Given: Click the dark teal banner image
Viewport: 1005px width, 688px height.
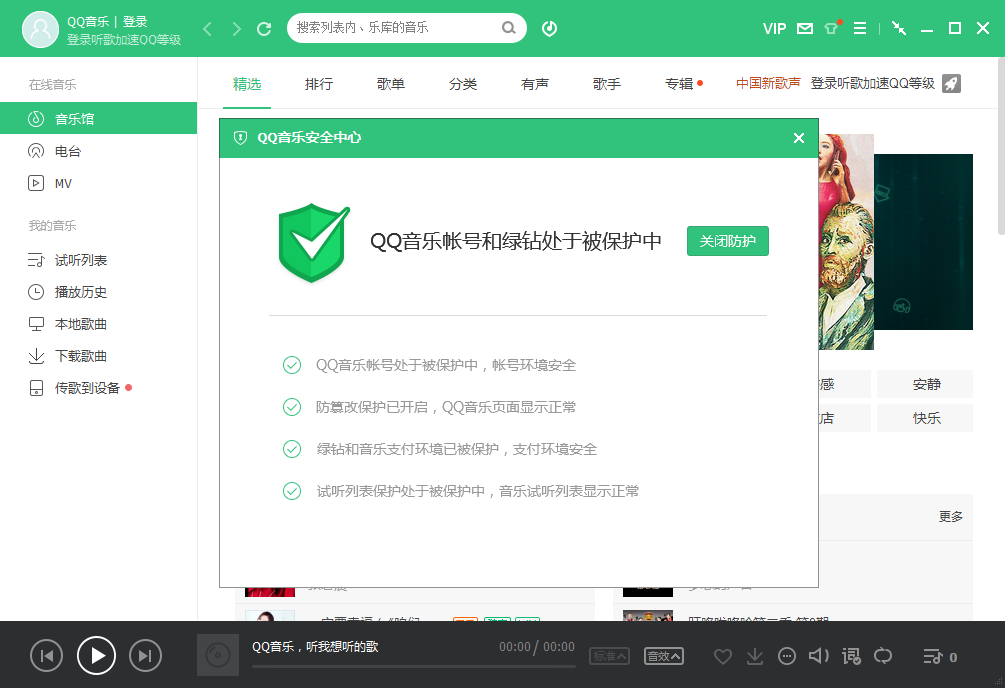Looking at the screenshot, I should pyautogui.click(x=924, y=242).
